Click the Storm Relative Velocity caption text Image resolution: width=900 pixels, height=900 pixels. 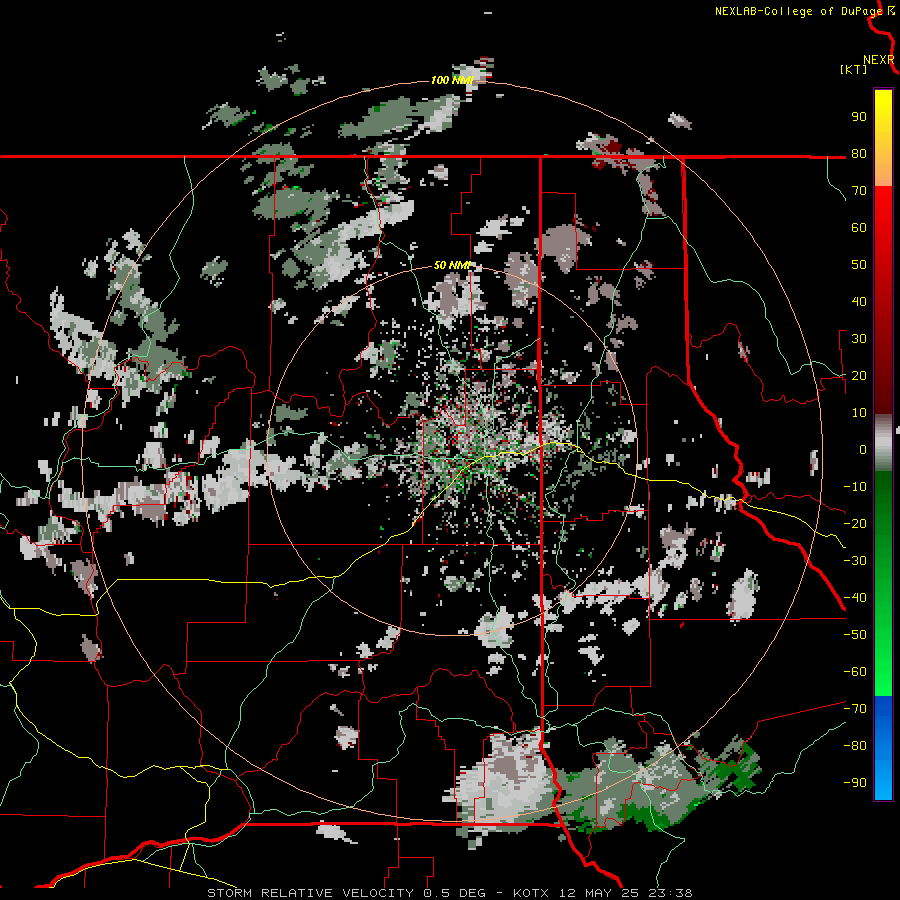pos(450,893)
